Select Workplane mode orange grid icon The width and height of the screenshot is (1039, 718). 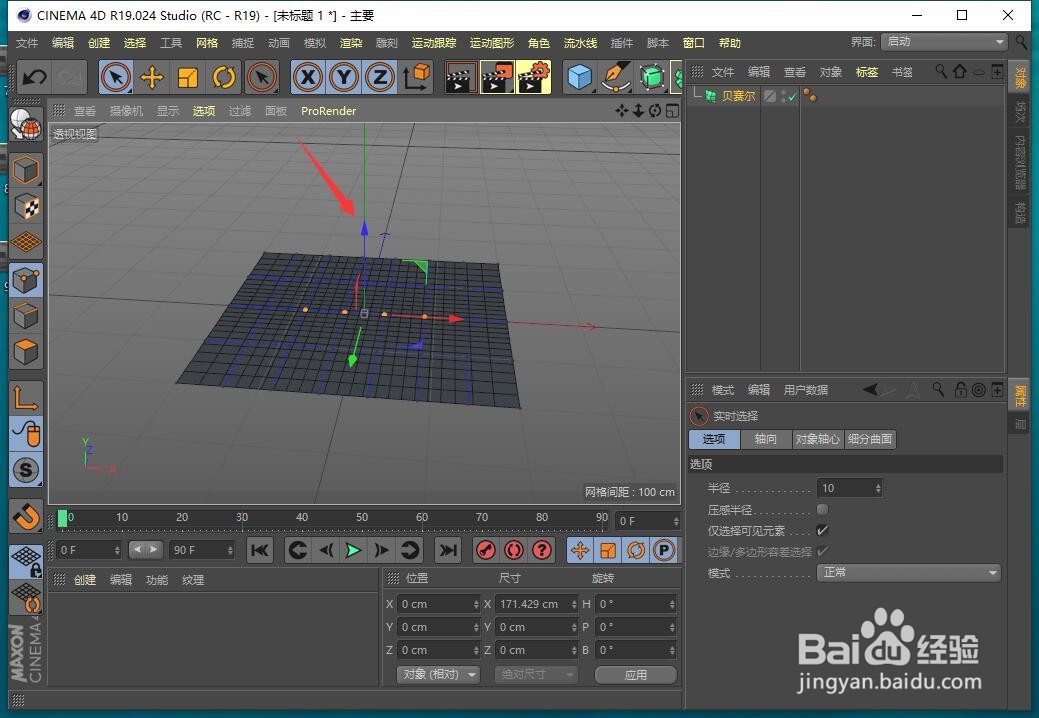[x=26, y=242]
